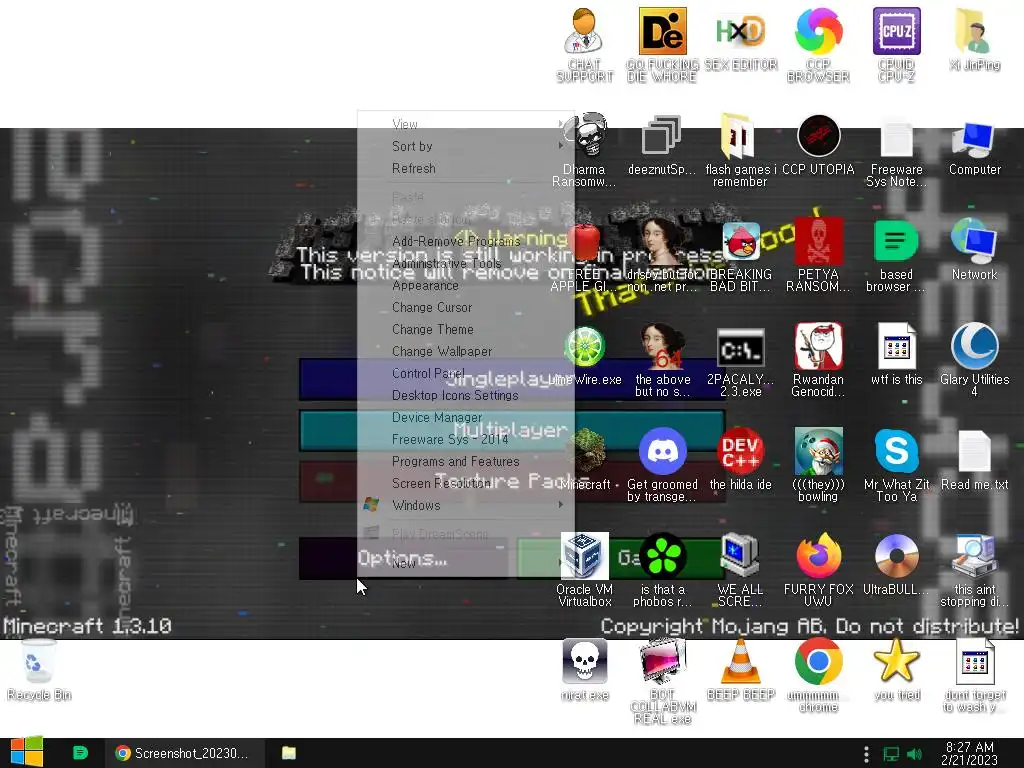Open the Windows Start button
Viewport: 1024px width, 768px height.
click(x=27, y=752)
